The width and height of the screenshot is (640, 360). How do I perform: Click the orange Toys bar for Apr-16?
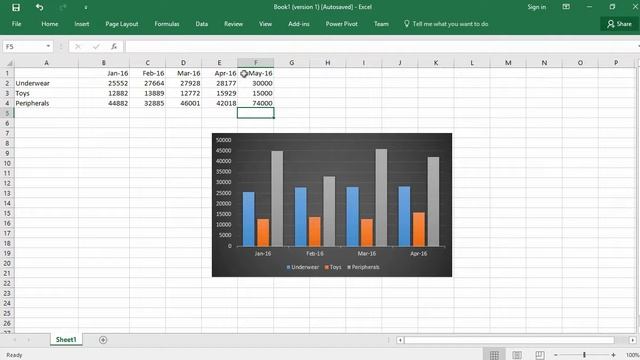tap(419, 229)
